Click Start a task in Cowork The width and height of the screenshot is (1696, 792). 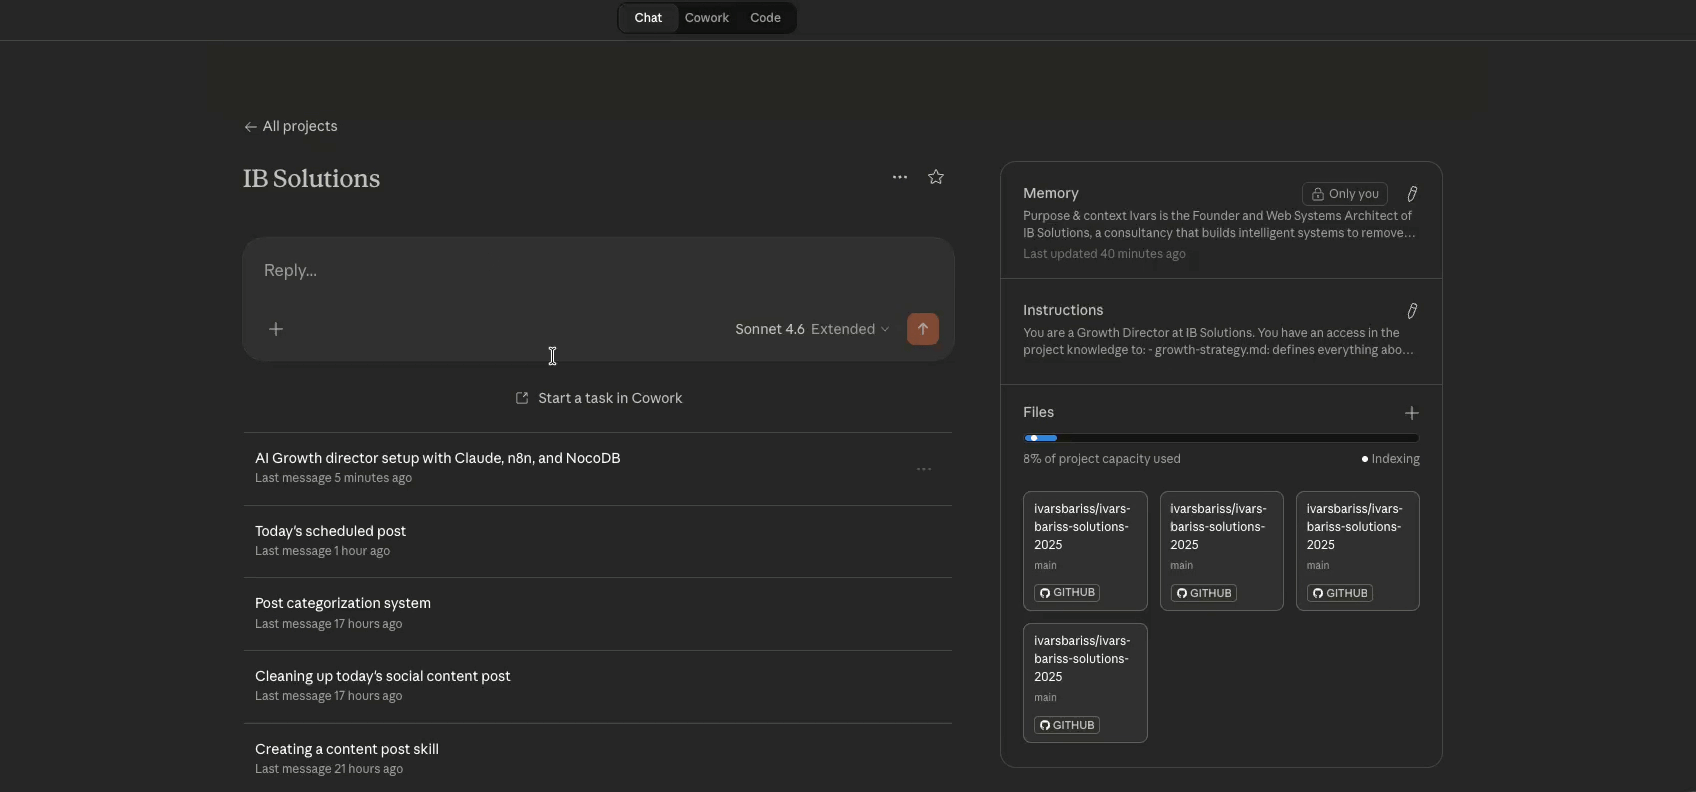coord(599,398)
